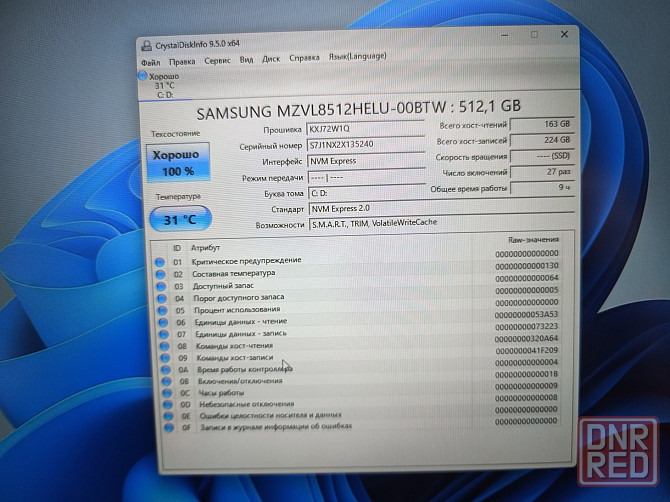Click the raw value 00000000073223
Viewport: 670px width, 502px height.
tap(526, 327)
